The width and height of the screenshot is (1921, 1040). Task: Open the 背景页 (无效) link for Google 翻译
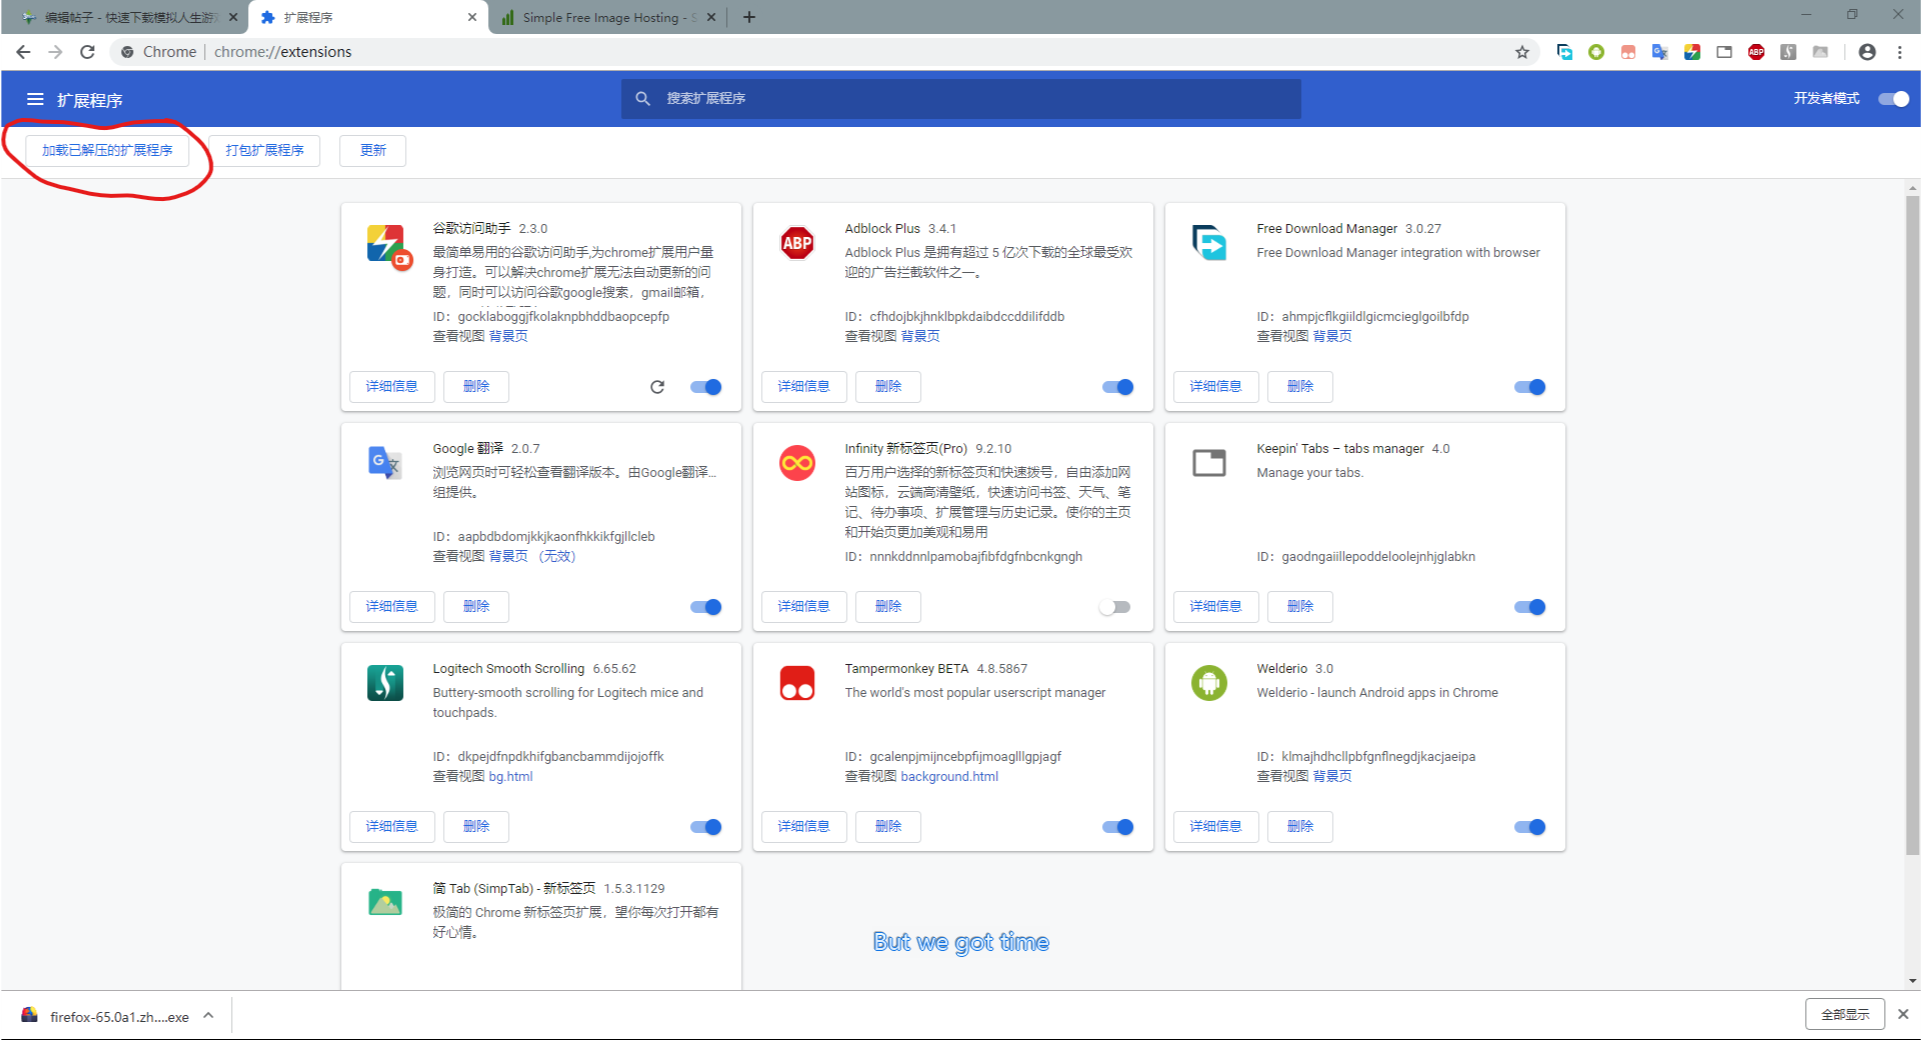click(x=532, y=556)
